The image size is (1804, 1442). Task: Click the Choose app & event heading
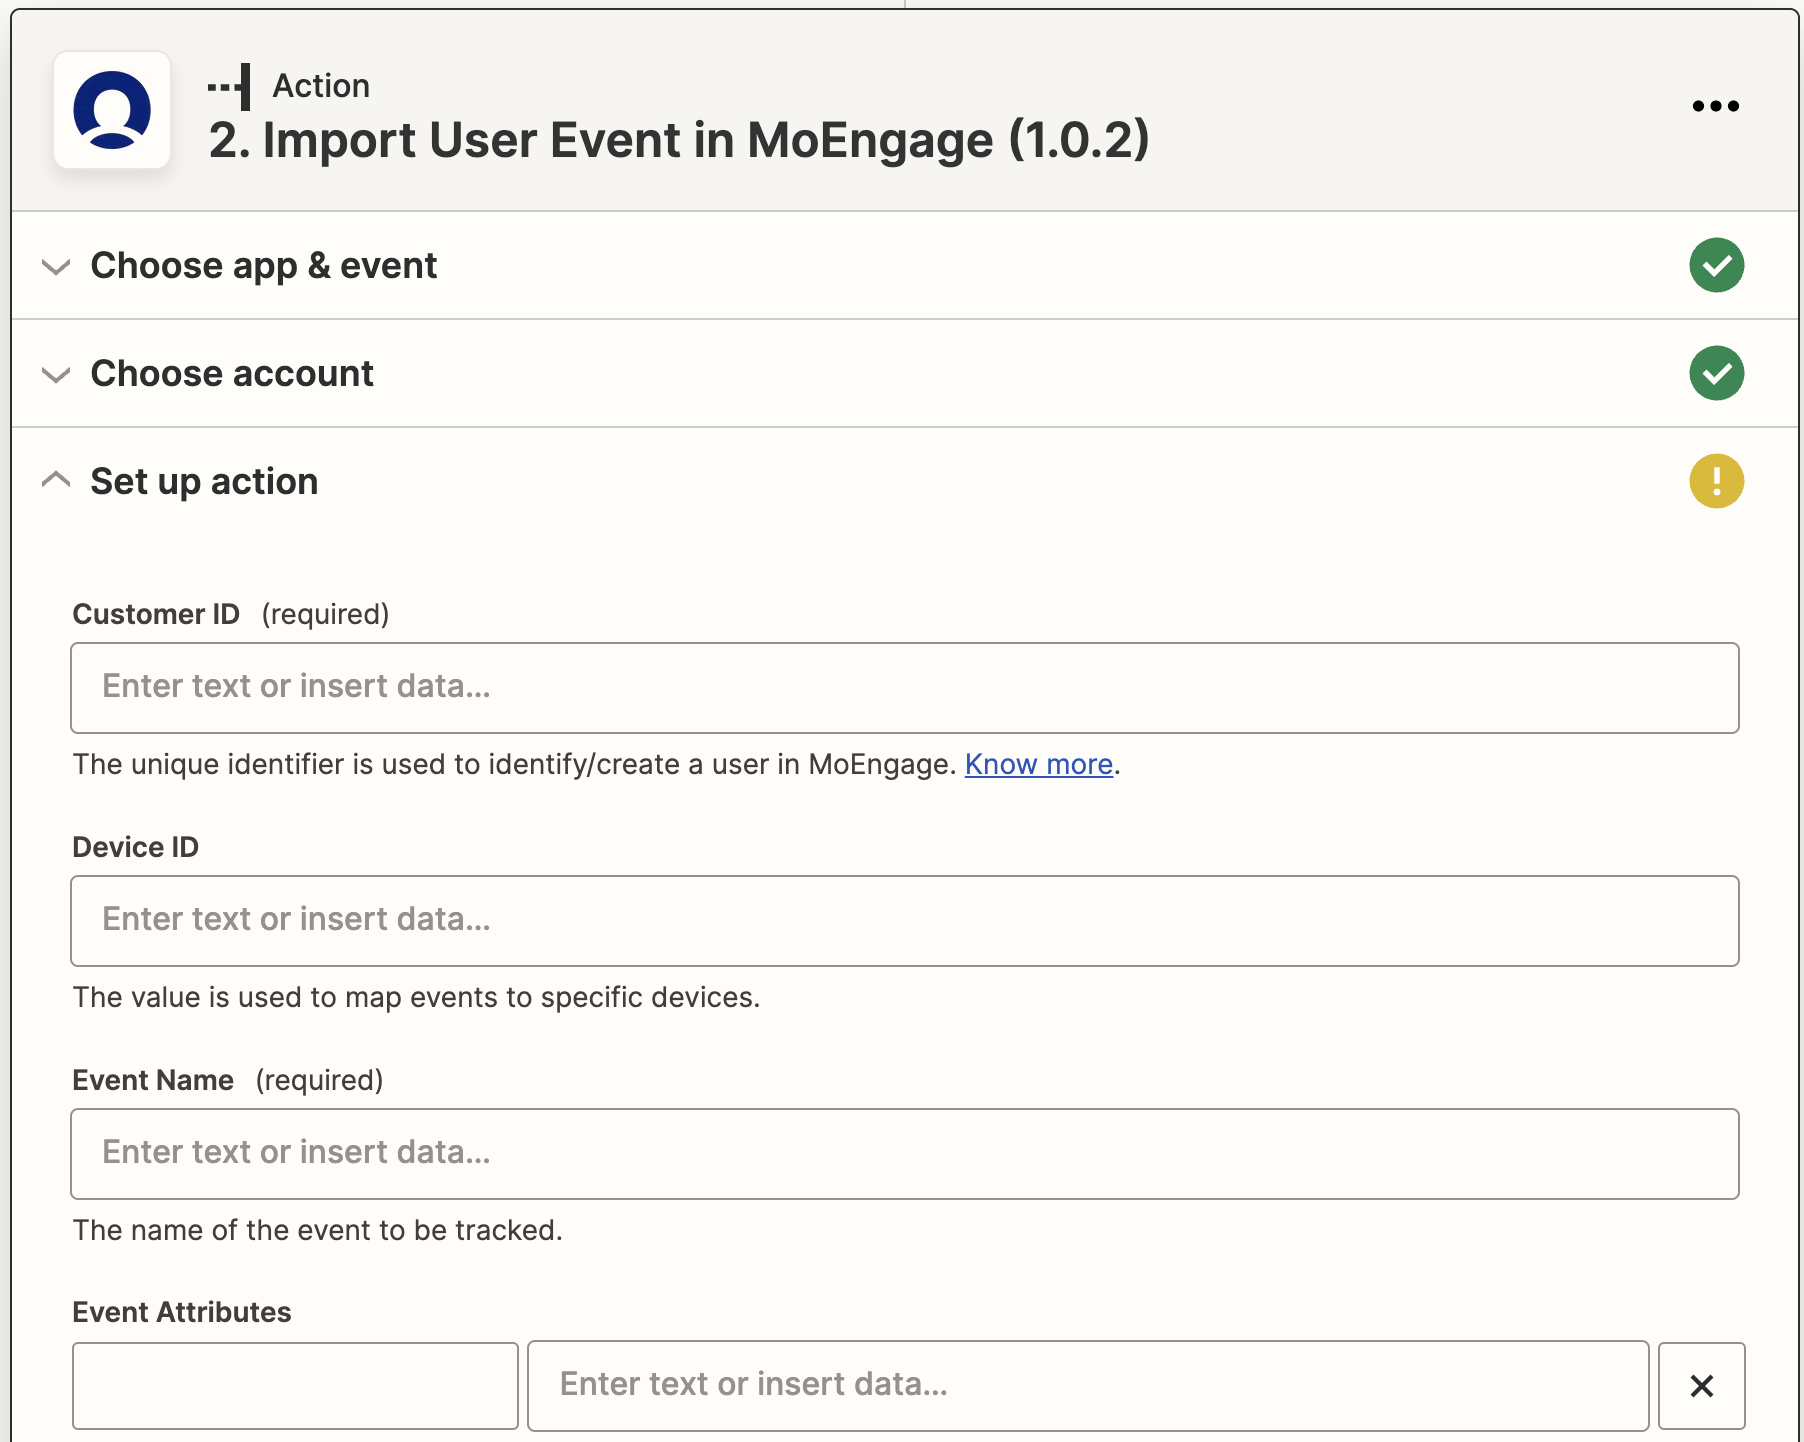pos(263,266)
